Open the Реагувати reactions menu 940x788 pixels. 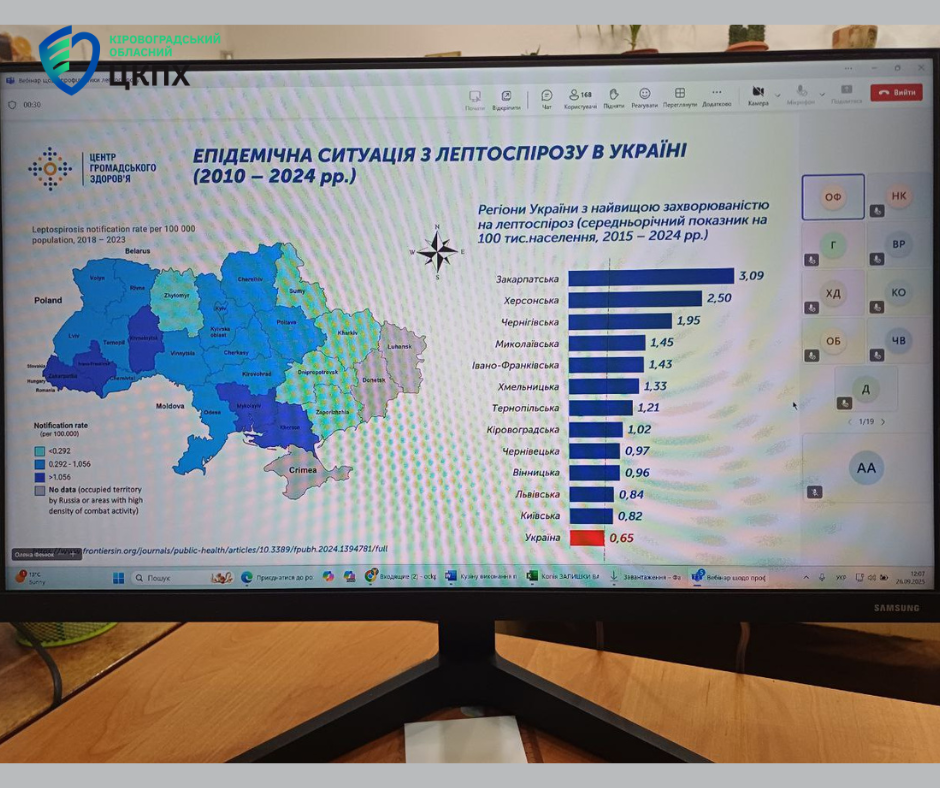[x=645, y=97]
